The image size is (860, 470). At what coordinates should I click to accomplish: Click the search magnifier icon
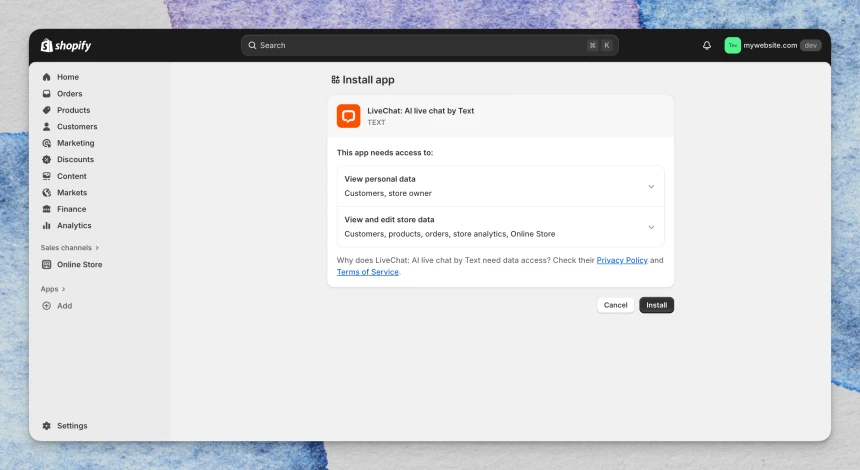pyautogui.click(x=252, y=46)
